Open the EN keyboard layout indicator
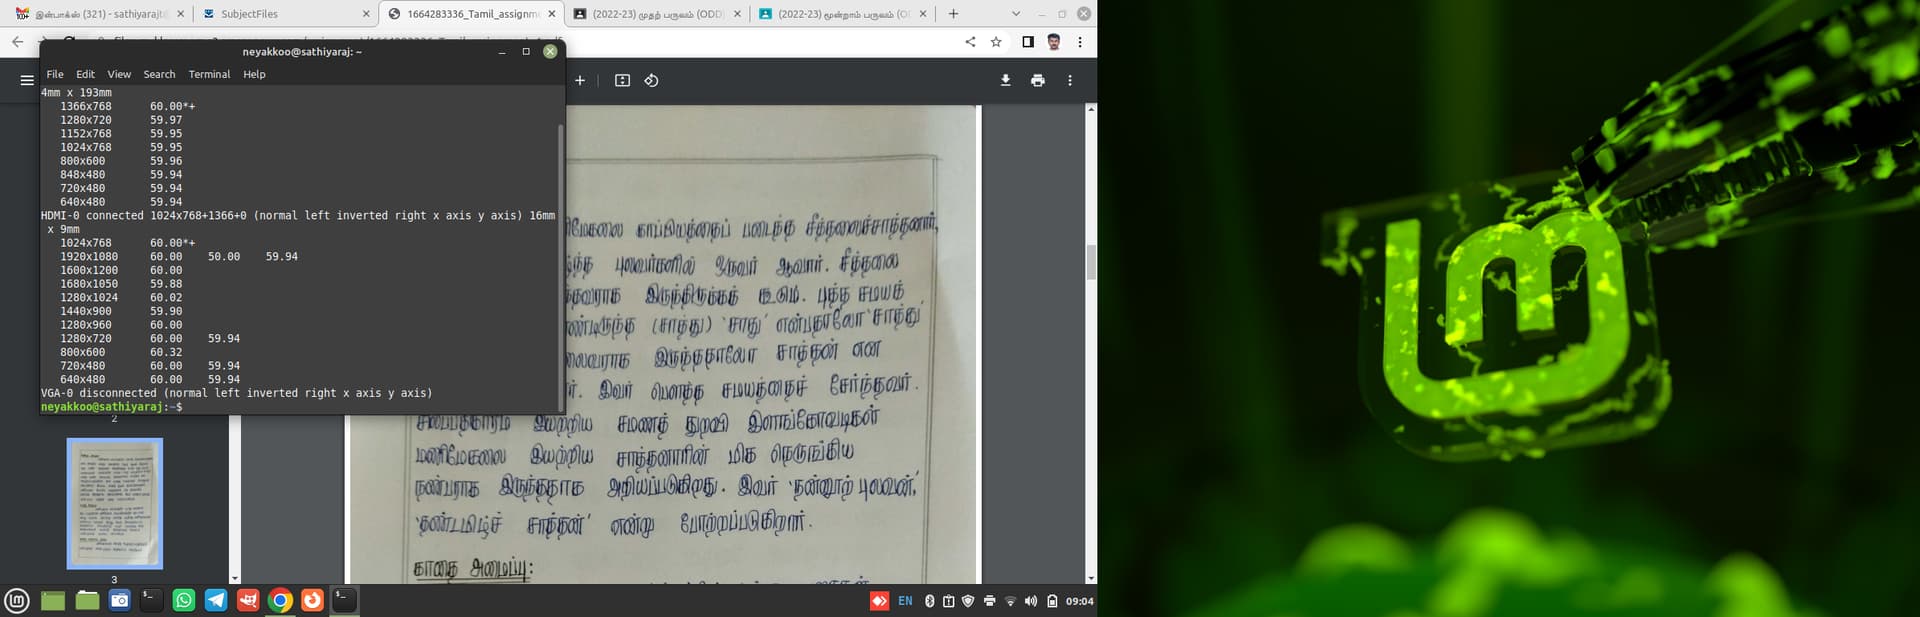This screenshot has width=1920, height=617. tap(905, 601)
